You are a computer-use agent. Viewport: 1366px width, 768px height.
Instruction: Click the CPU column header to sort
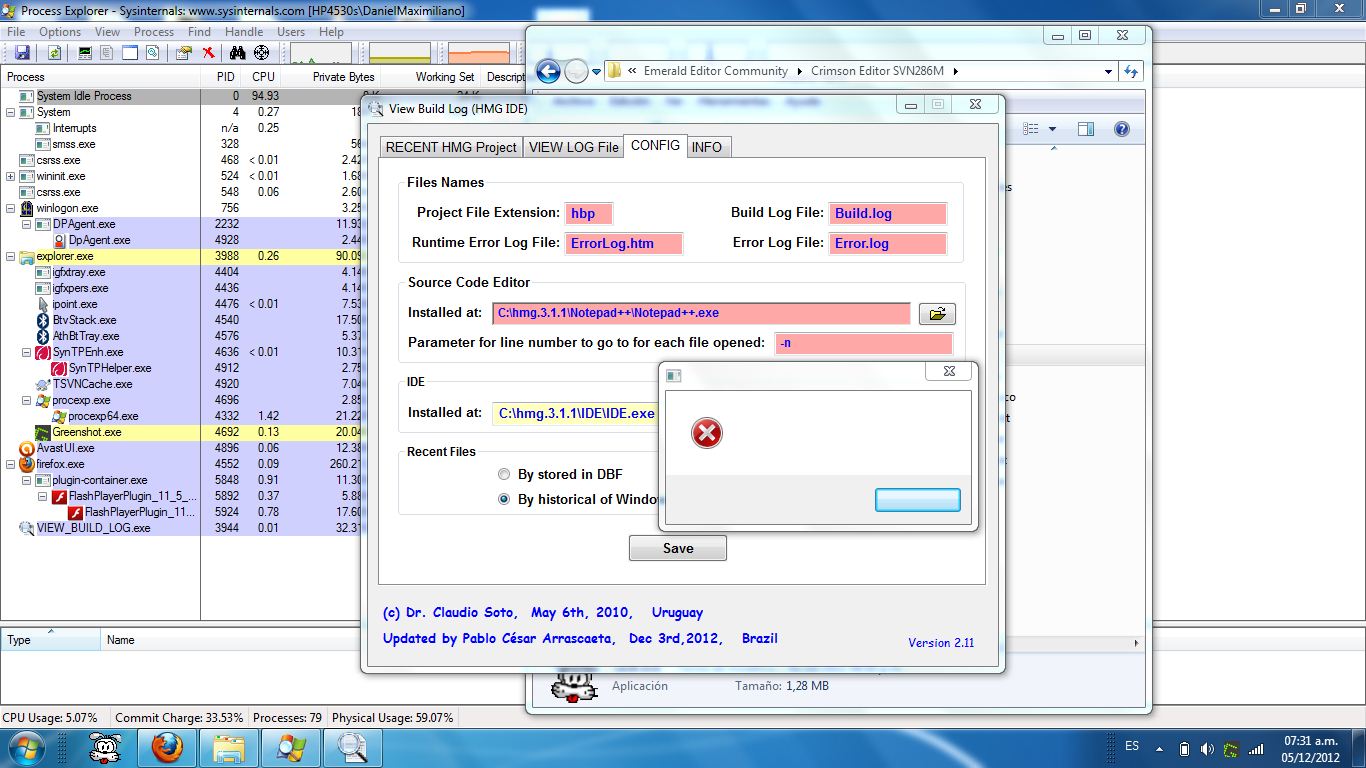263,77
